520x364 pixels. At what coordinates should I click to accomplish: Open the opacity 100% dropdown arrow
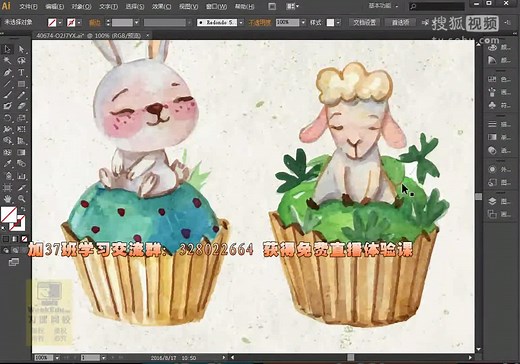[x=303, y=23]
